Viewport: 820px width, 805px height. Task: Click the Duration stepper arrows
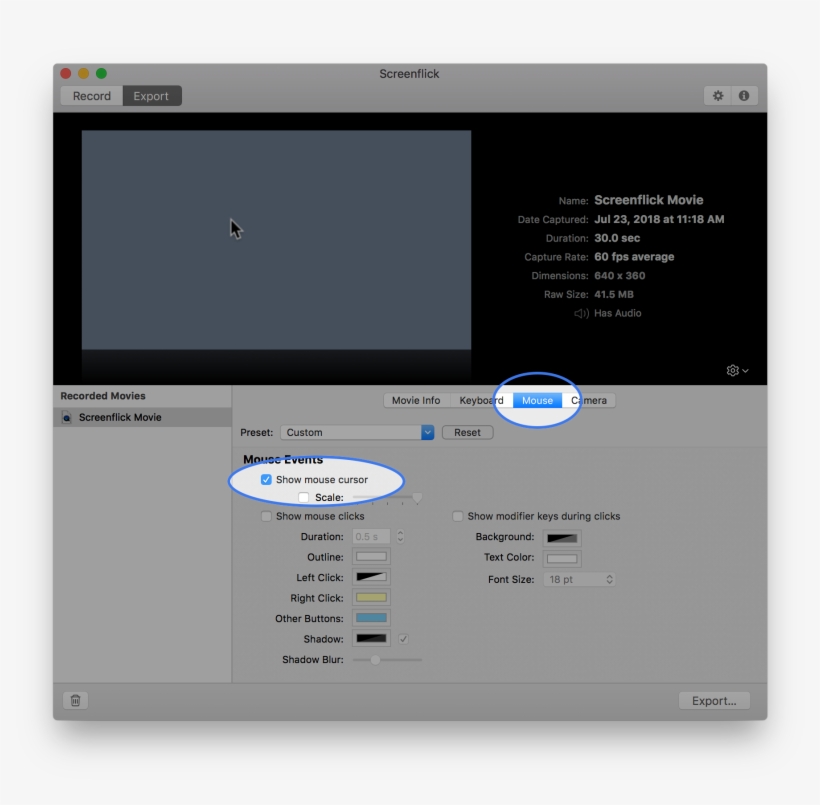400,536
